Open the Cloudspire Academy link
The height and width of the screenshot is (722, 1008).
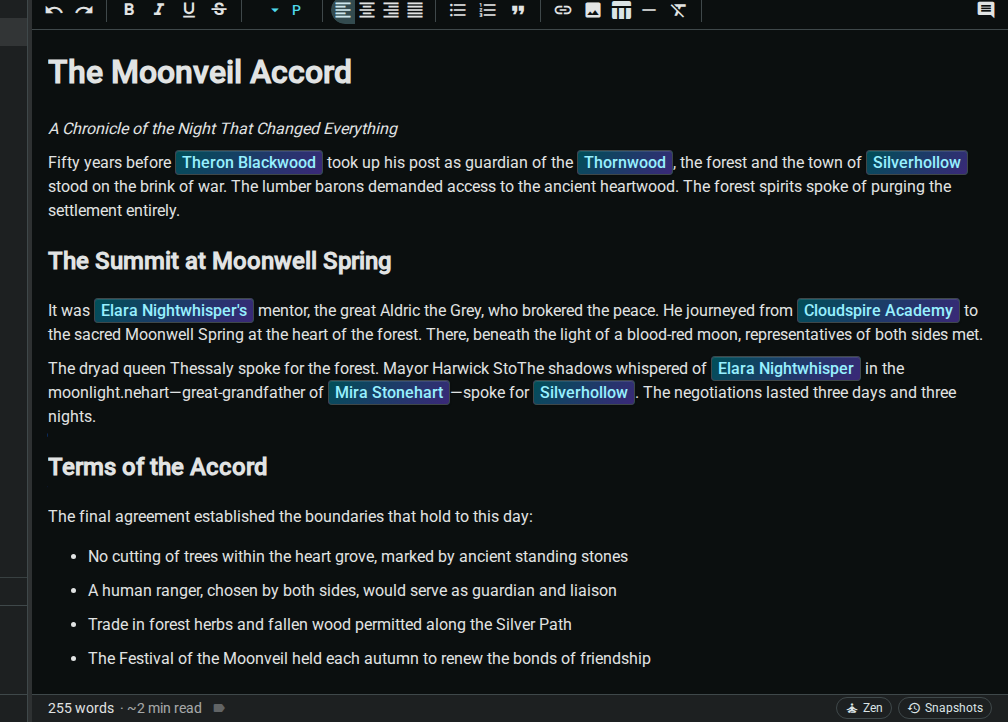[878, 311]
